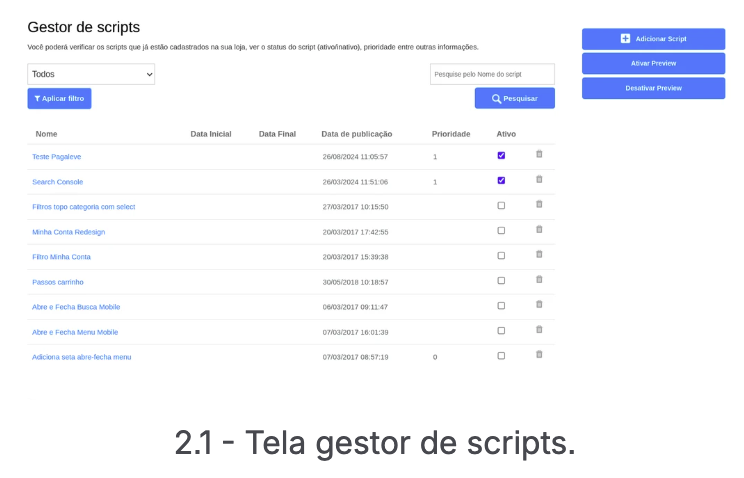This screenshot has width=744, height=478.
Task: Enable Ativo checkbox for Passos carrinho
Action: [x=501, y=281]
